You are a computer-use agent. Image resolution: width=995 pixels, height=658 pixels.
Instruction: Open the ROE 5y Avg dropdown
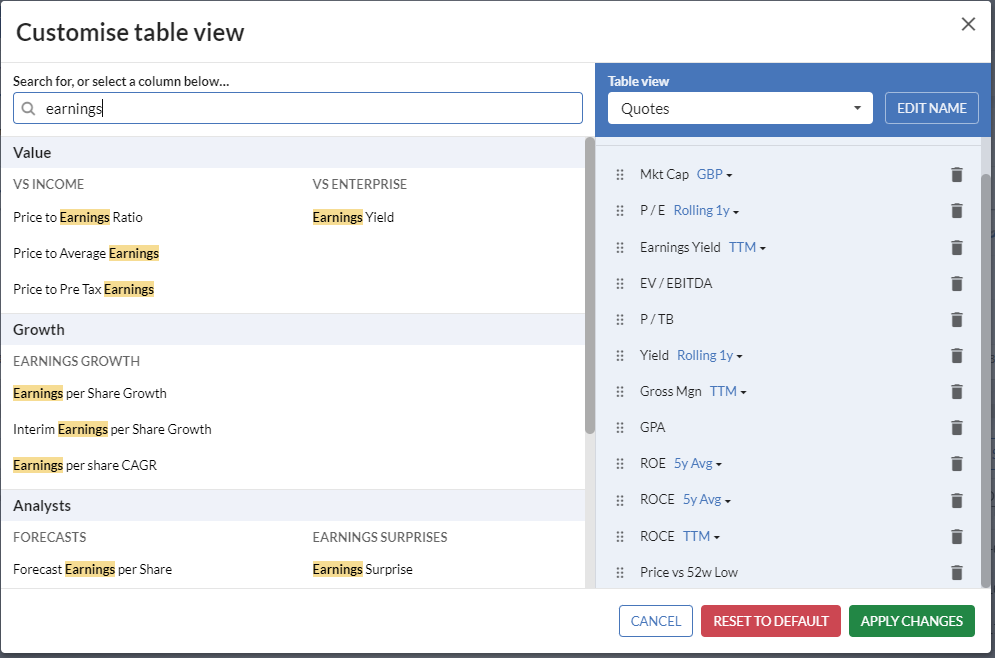click(x=698, y=464)
